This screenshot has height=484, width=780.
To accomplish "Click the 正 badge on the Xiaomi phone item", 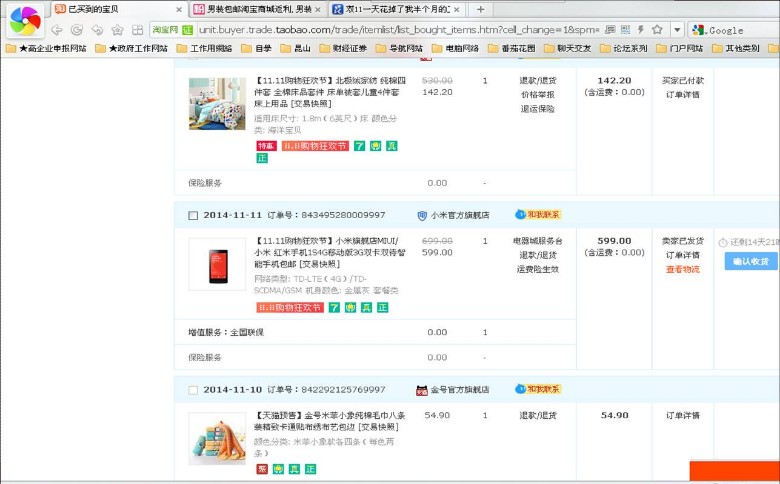I will point(383,307).
